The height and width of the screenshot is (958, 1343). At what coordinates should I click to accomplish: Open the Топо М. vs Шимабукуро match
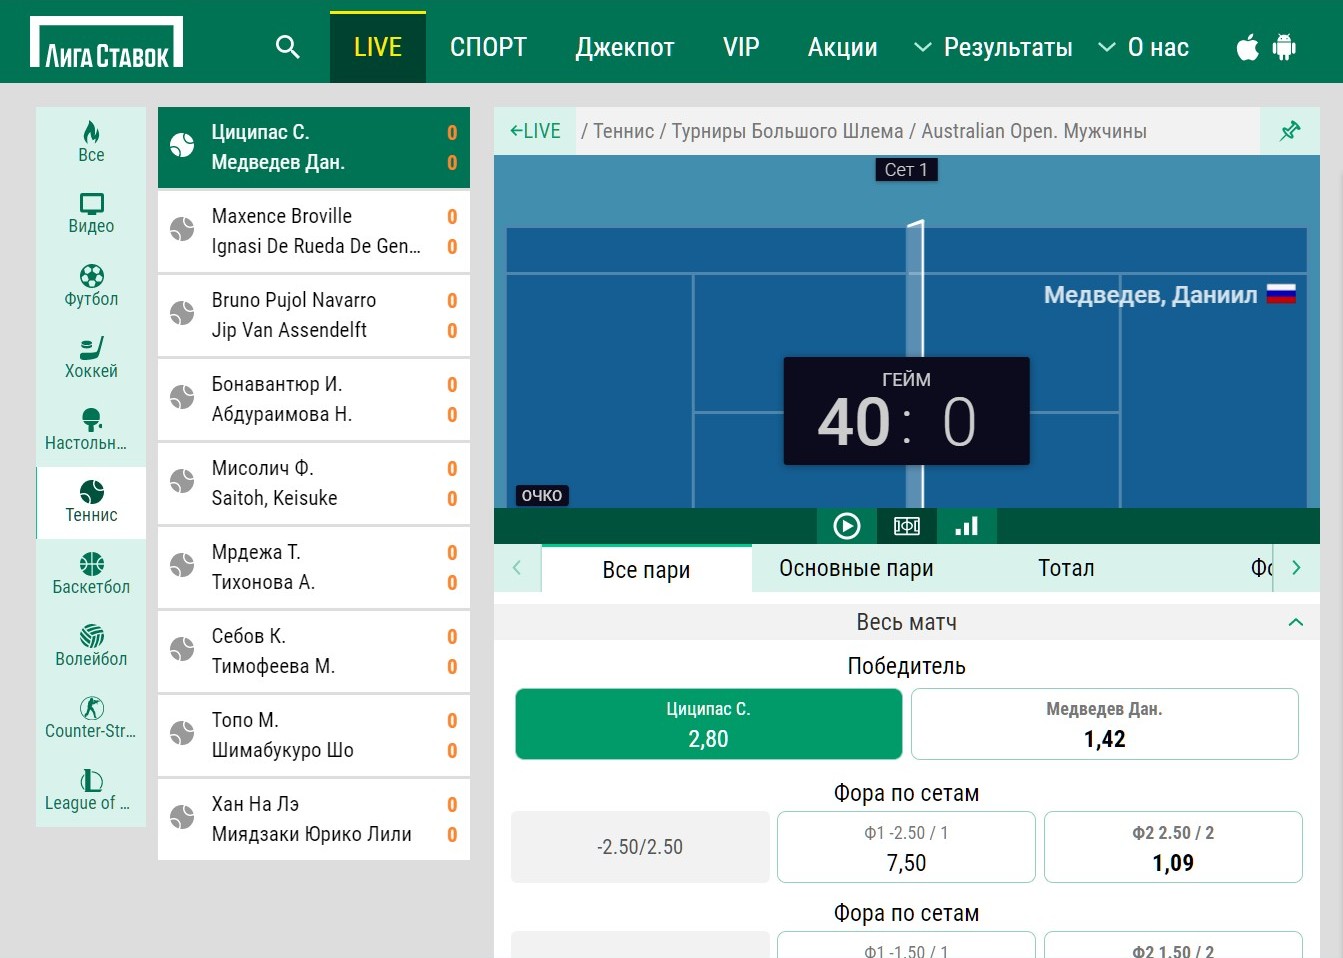[x=314, y=735]
